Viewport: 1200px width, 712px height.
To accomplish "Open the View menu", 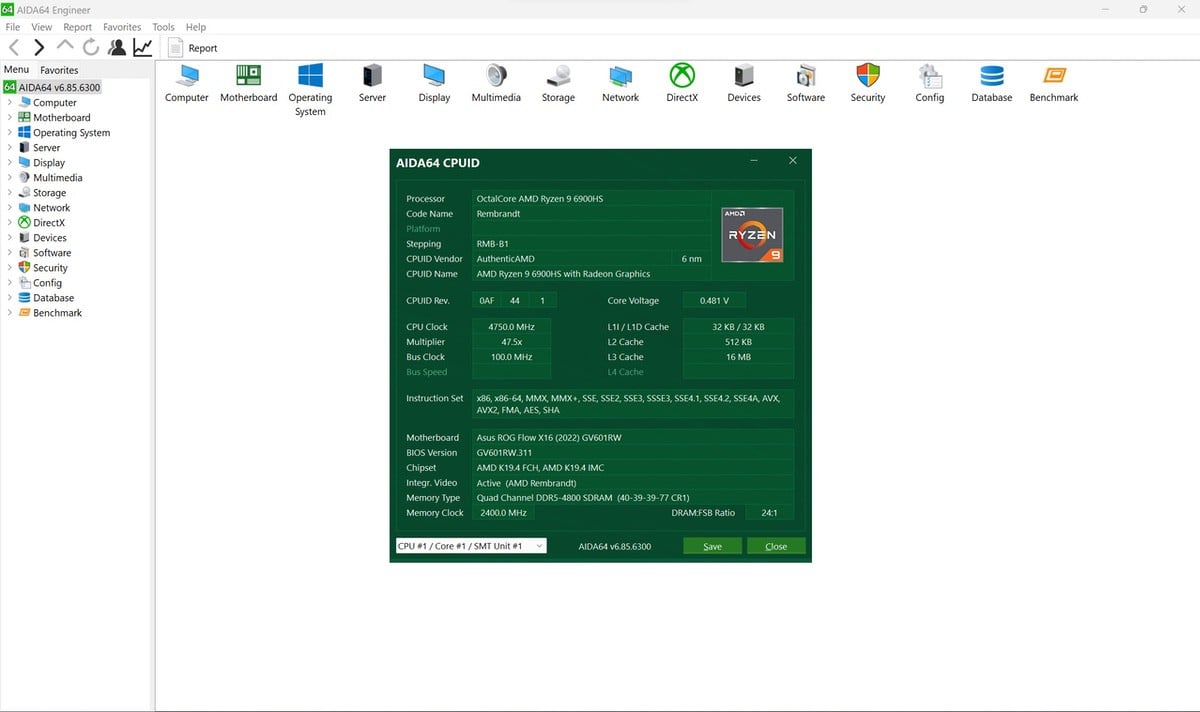I will click(42, 27).
